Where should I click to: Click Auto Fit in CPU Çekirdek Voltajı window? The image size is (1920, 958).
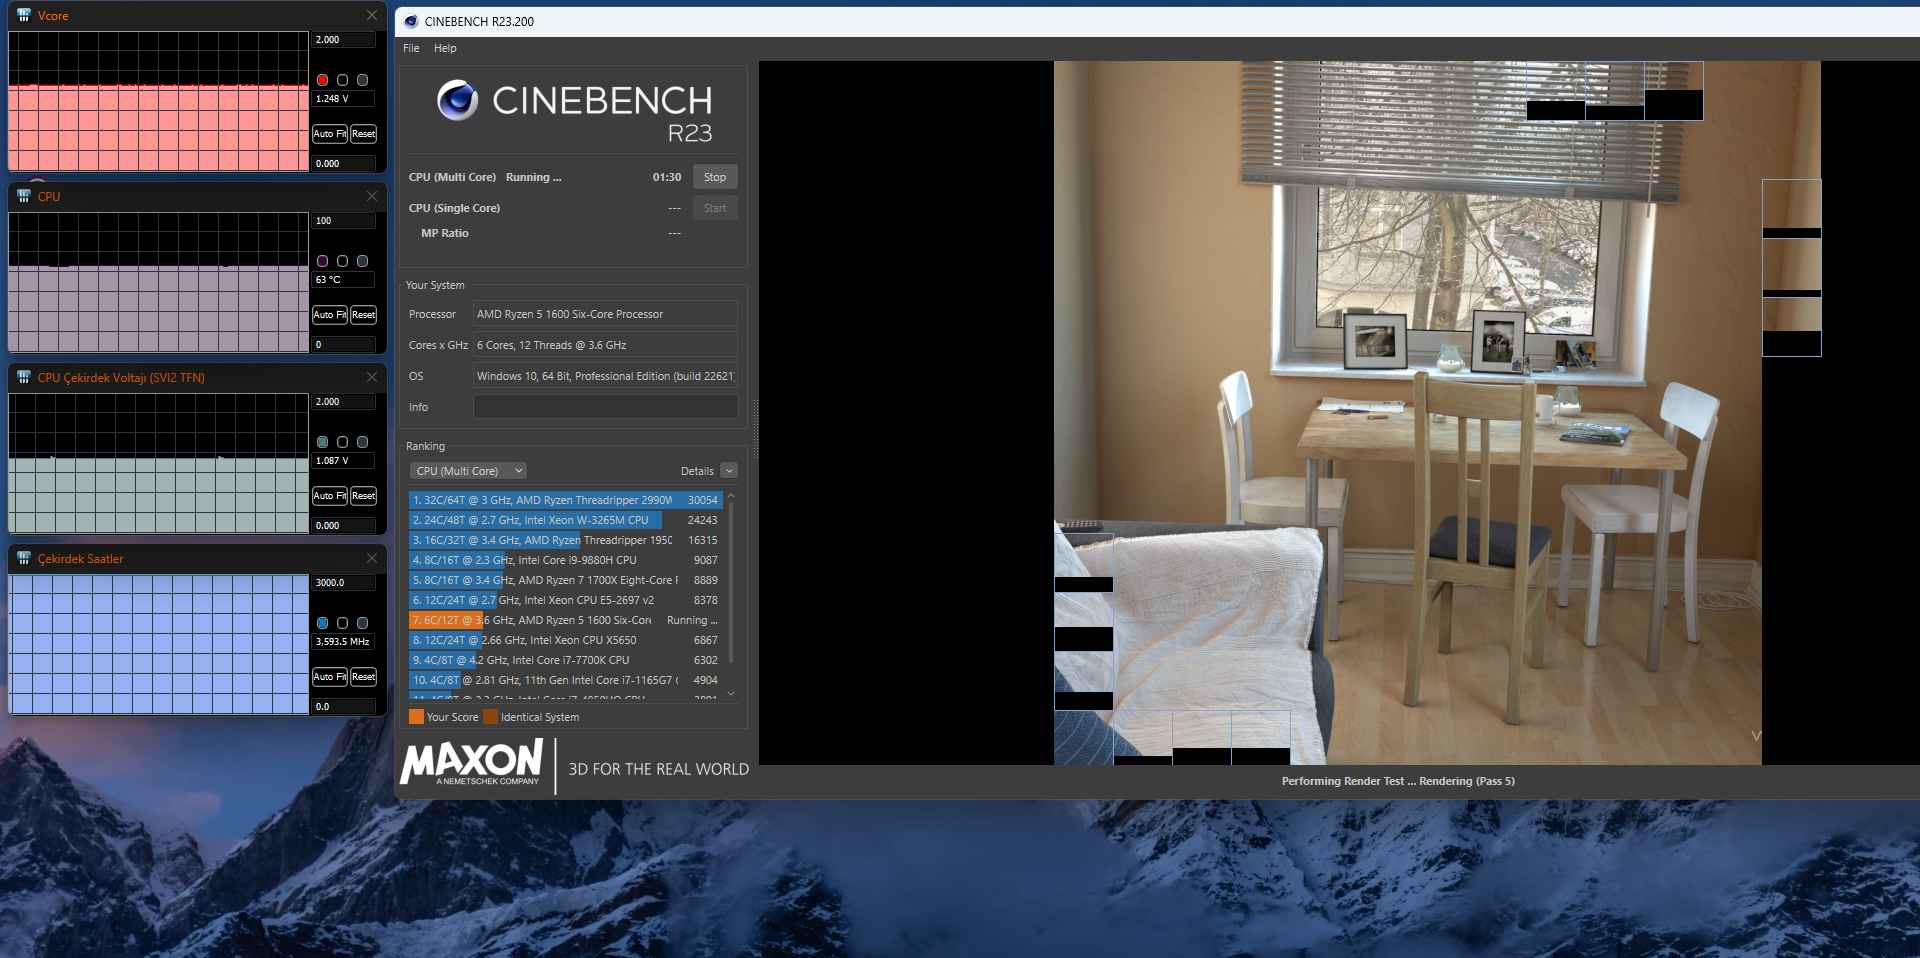(330, 496)
